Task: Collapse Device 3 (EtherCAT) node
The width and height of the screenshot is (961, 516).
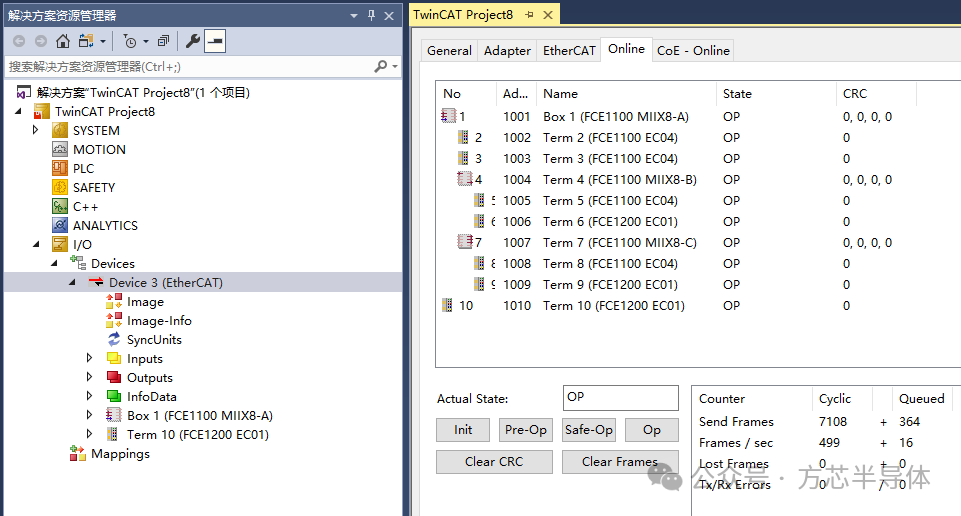Action: tap(72, 283)
